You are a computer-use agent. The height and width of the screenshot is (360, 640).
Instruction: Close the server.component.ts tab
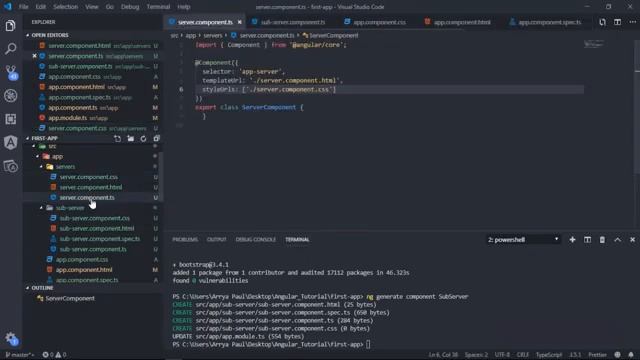240,22
